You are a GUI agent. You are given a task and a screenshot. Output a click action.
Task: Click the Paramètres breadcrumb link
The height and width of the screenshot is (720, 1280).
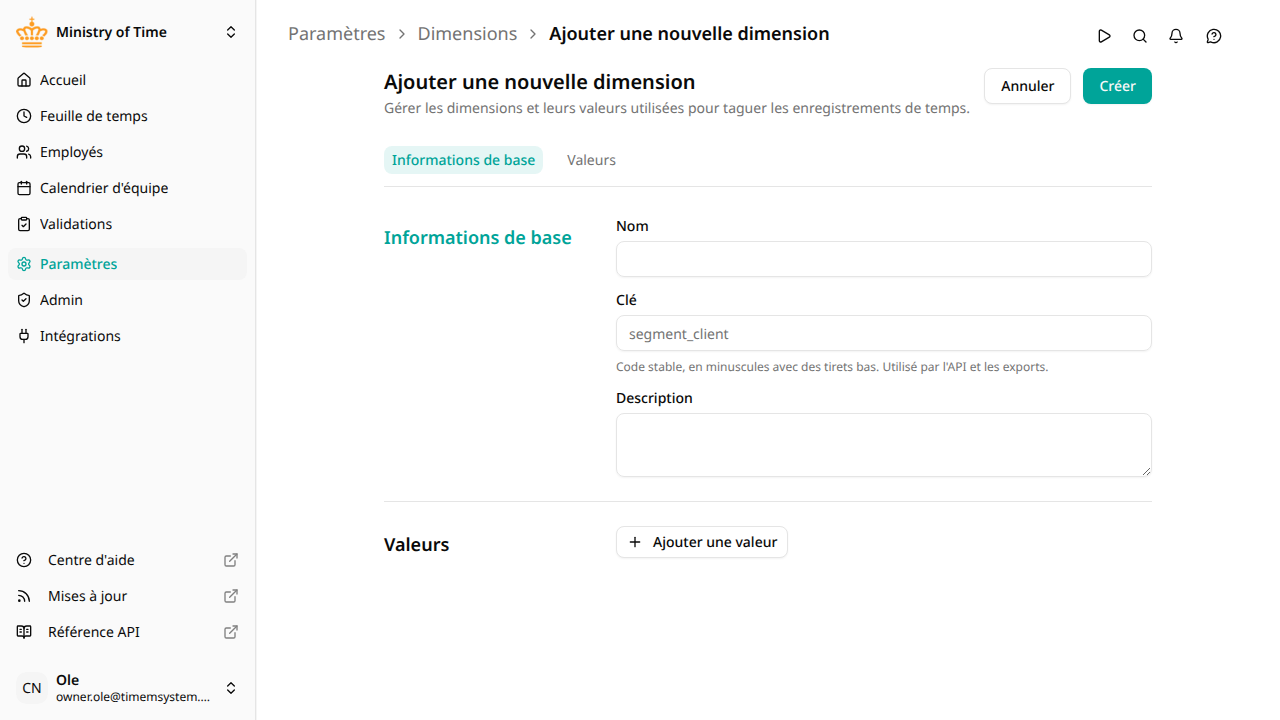tap(336, 34)
